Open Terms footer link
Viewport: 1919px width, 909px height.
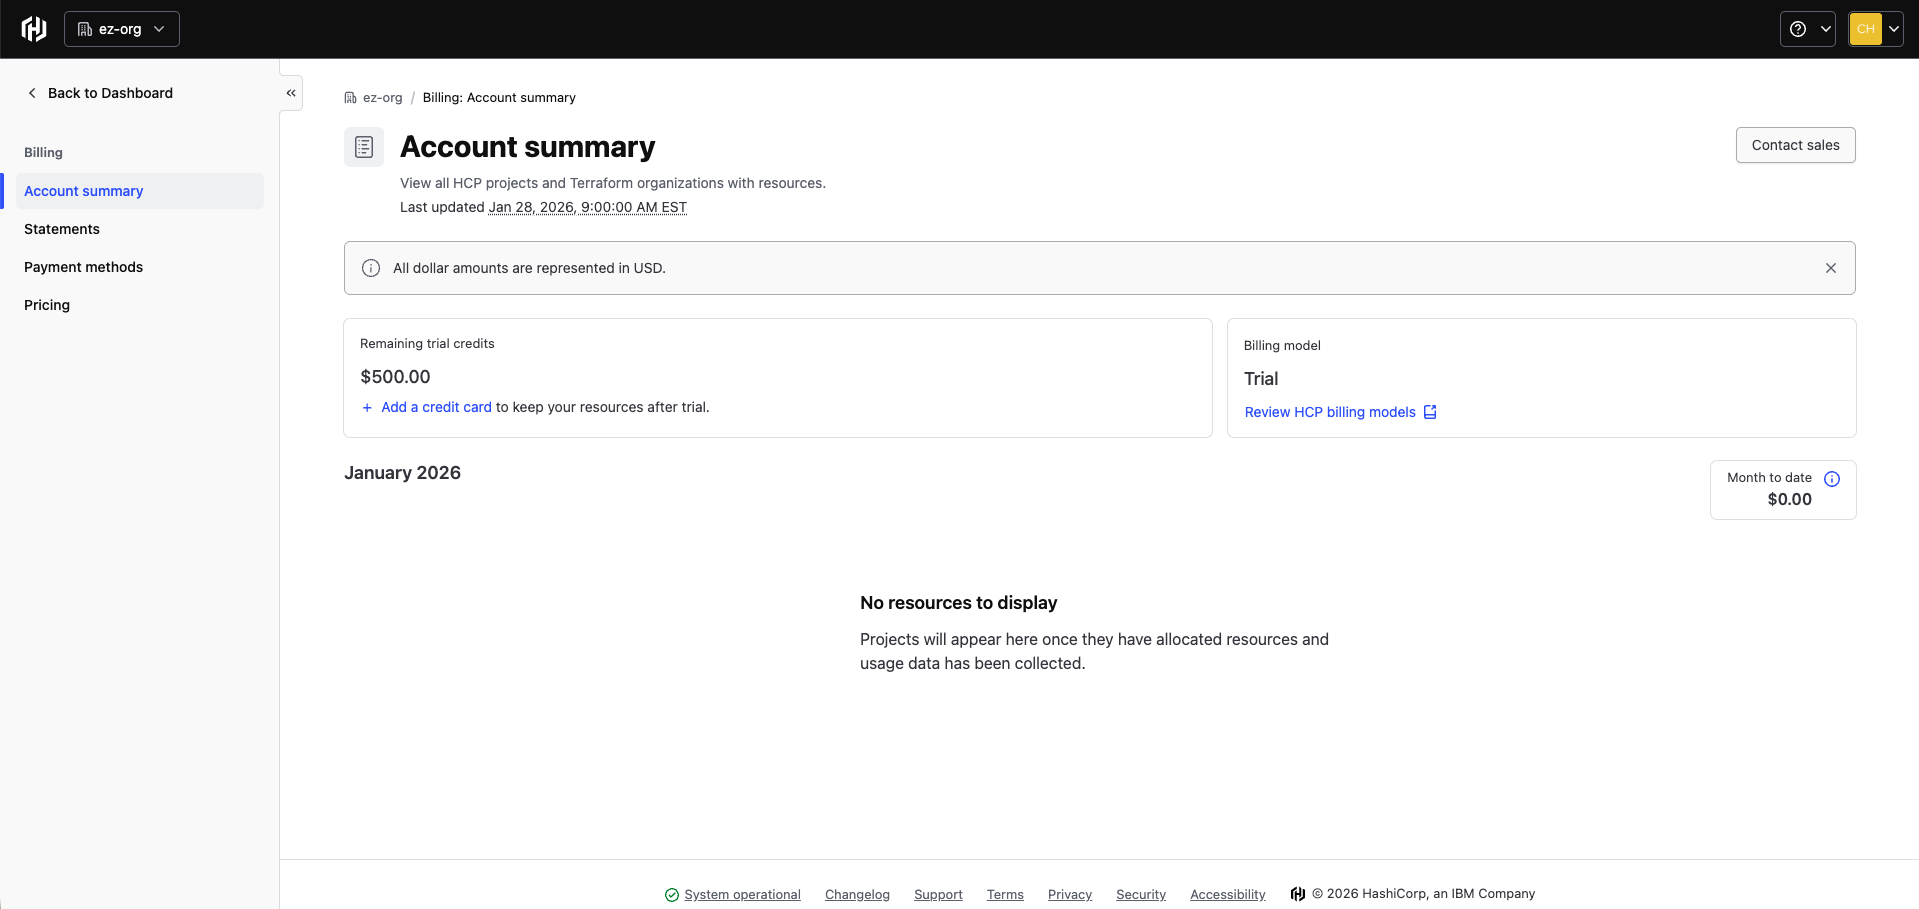coord(1005,895)
